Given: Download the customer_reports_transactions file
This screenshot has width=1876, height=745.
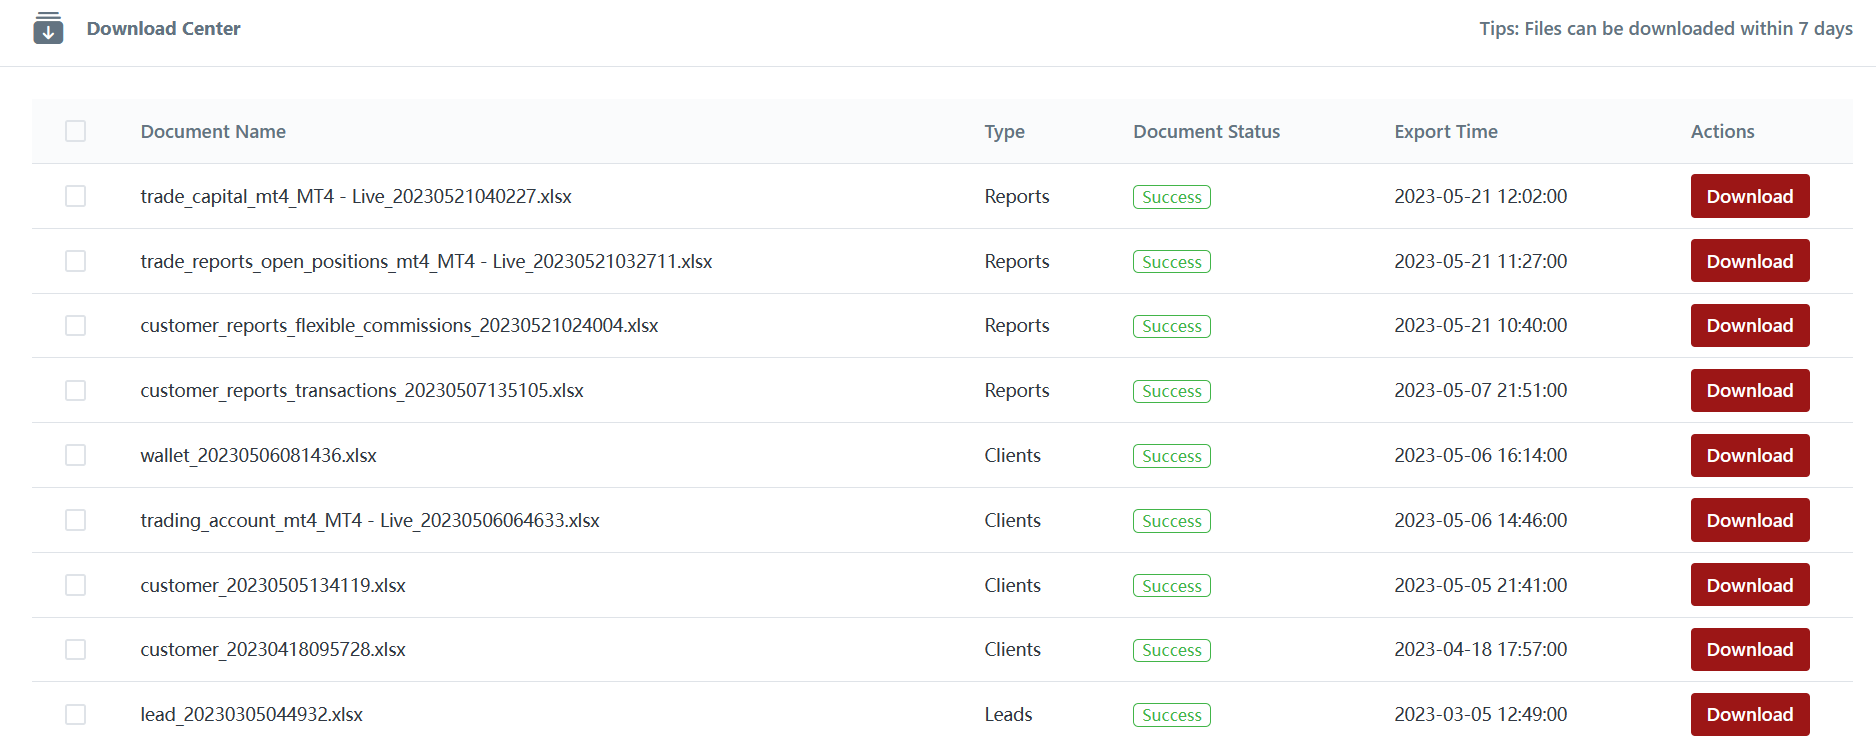Looking at the screenshot, I should [1749, 390].
